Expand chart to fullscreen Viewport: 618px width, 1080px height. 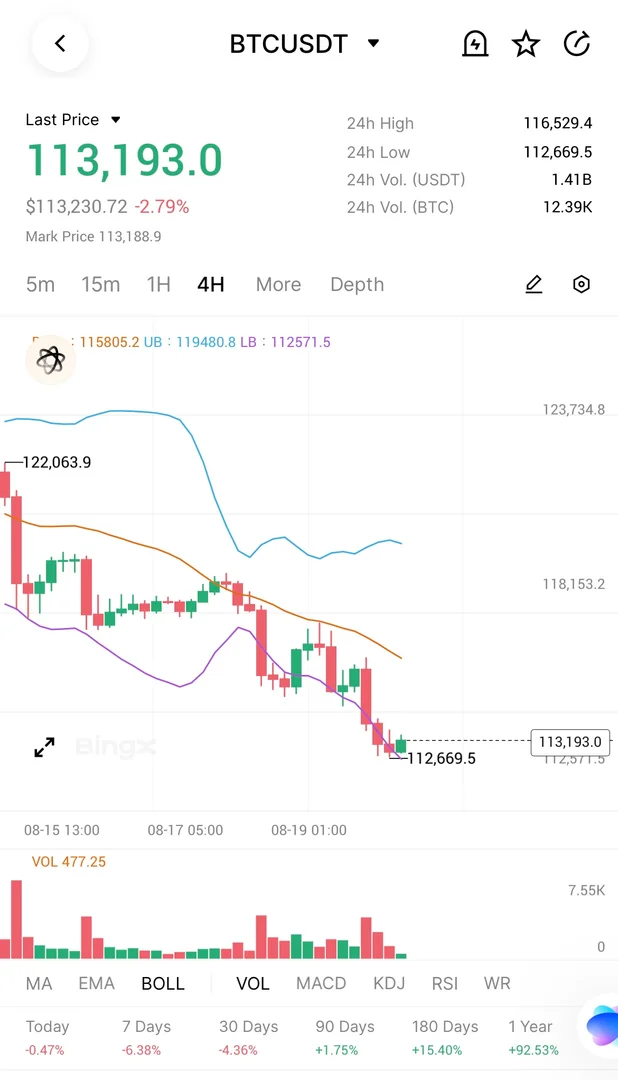coord(45,747)
